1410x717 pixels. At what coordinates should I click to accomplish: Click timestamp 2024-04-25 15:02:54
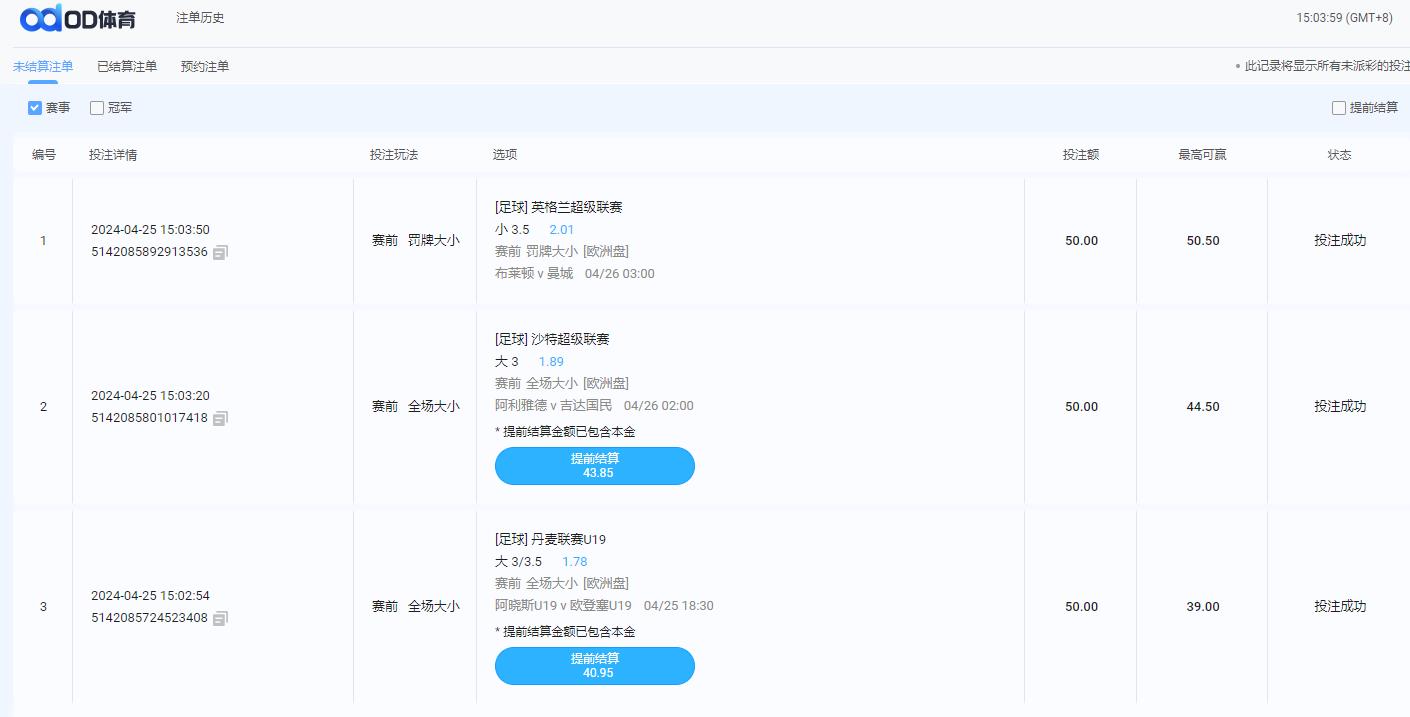(x=150, y=595)
